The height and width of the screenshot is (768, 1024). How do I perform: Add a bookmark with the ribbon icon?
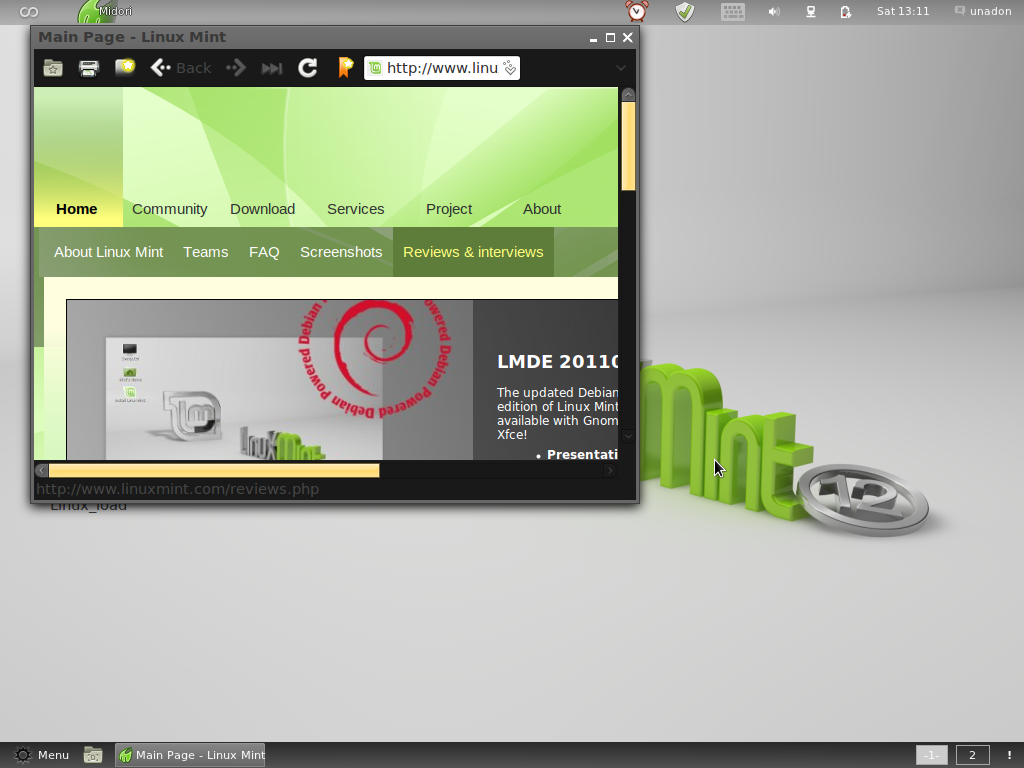(x=345, y=68)
